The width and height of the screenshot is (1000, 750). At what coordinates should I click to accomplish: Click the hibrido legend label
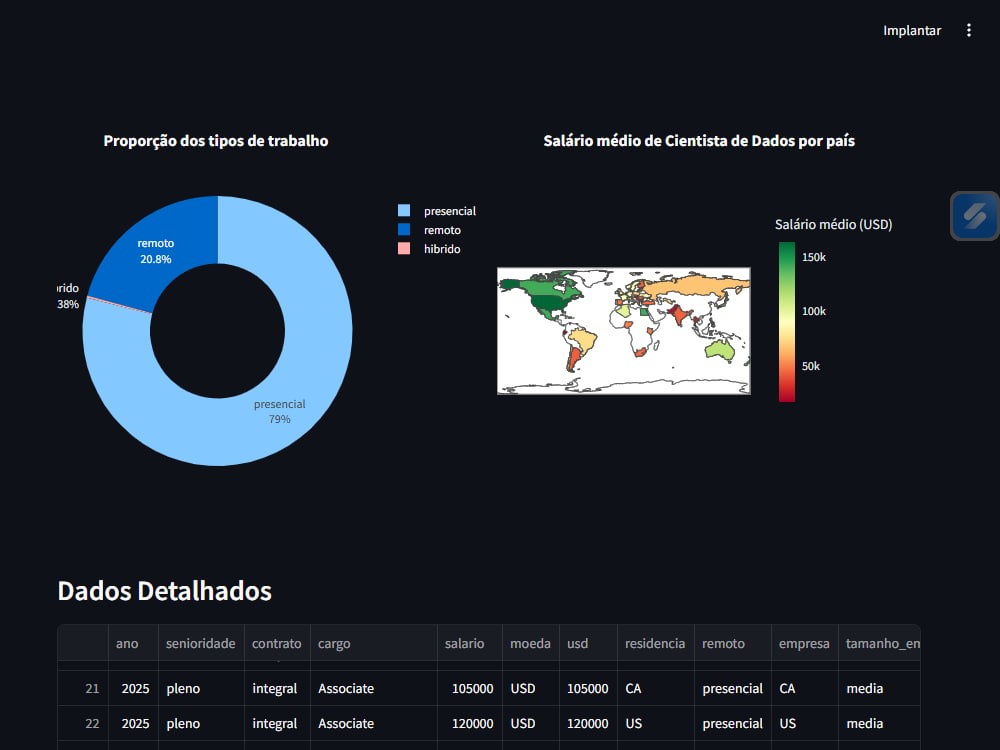pyautogui.click(x=442, y=249)
